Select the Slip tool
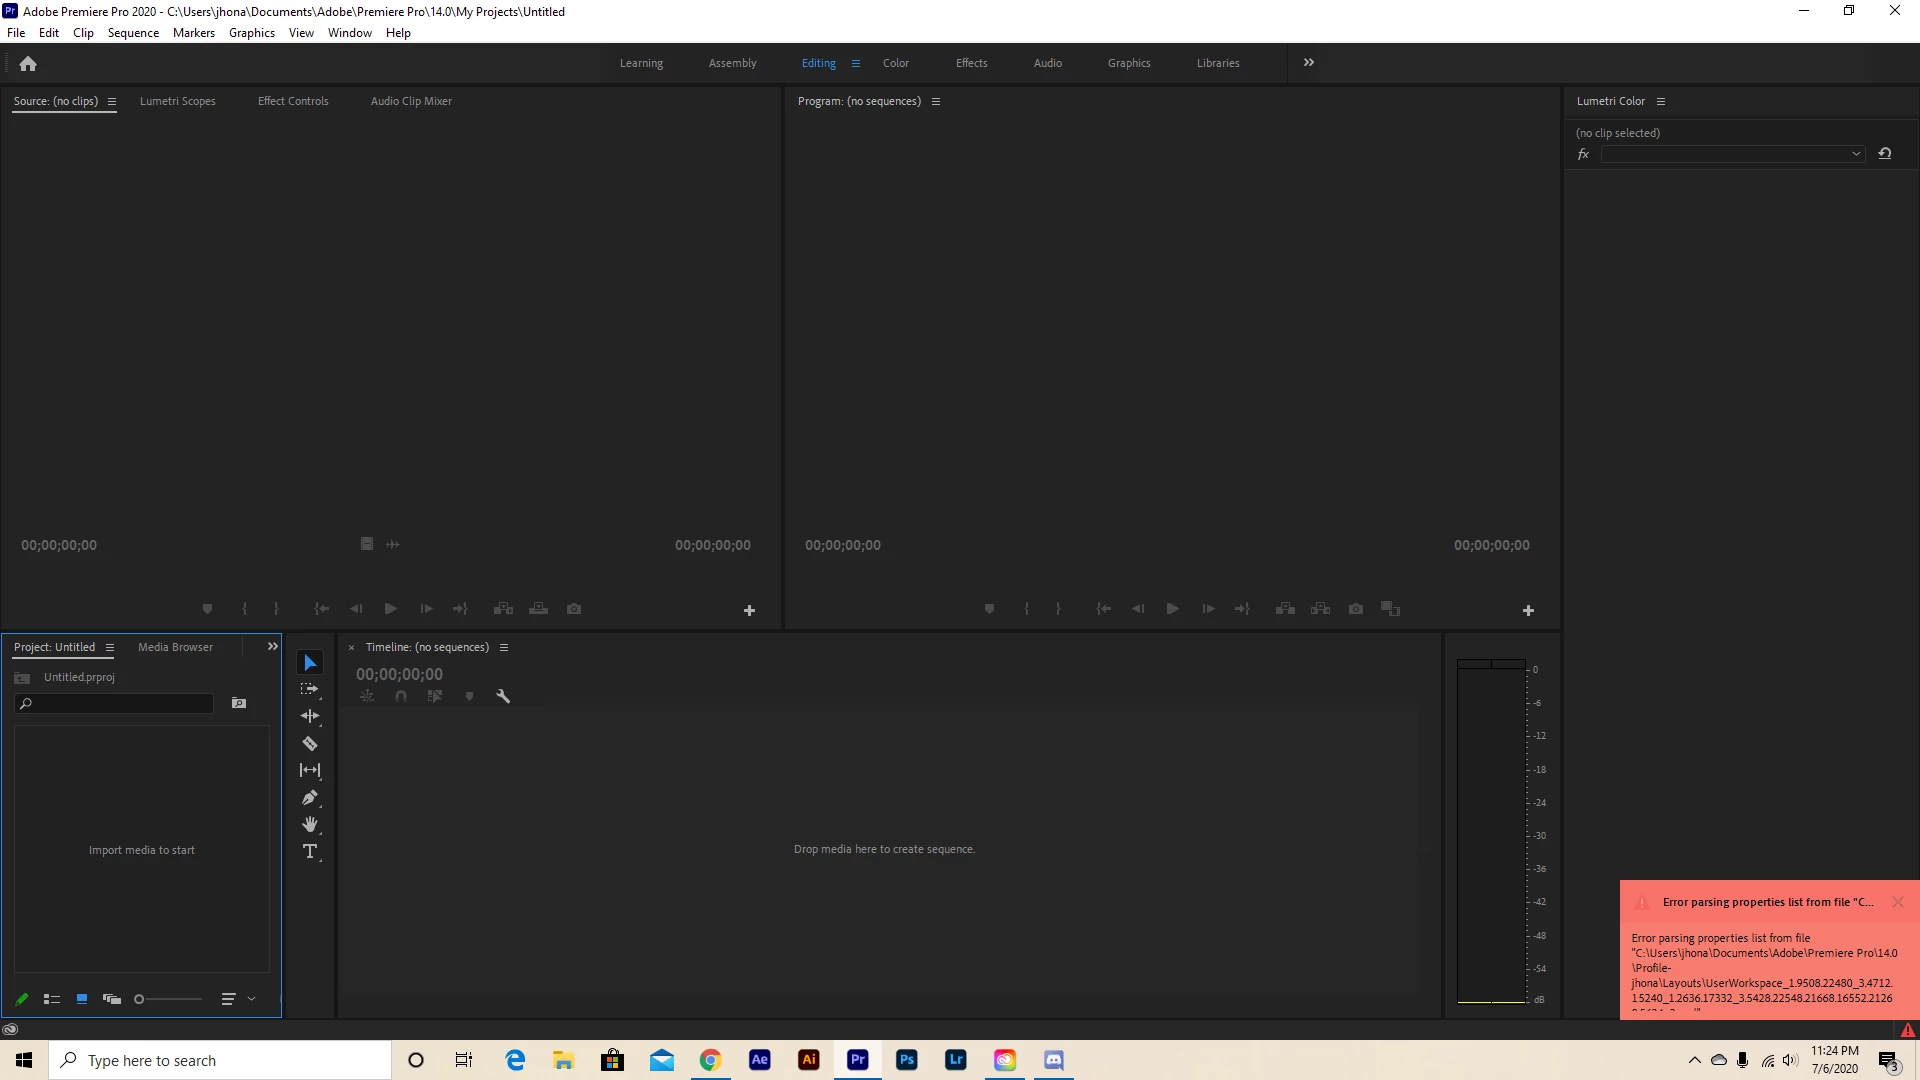The image size is (1920, 1080). click(310, 771)
